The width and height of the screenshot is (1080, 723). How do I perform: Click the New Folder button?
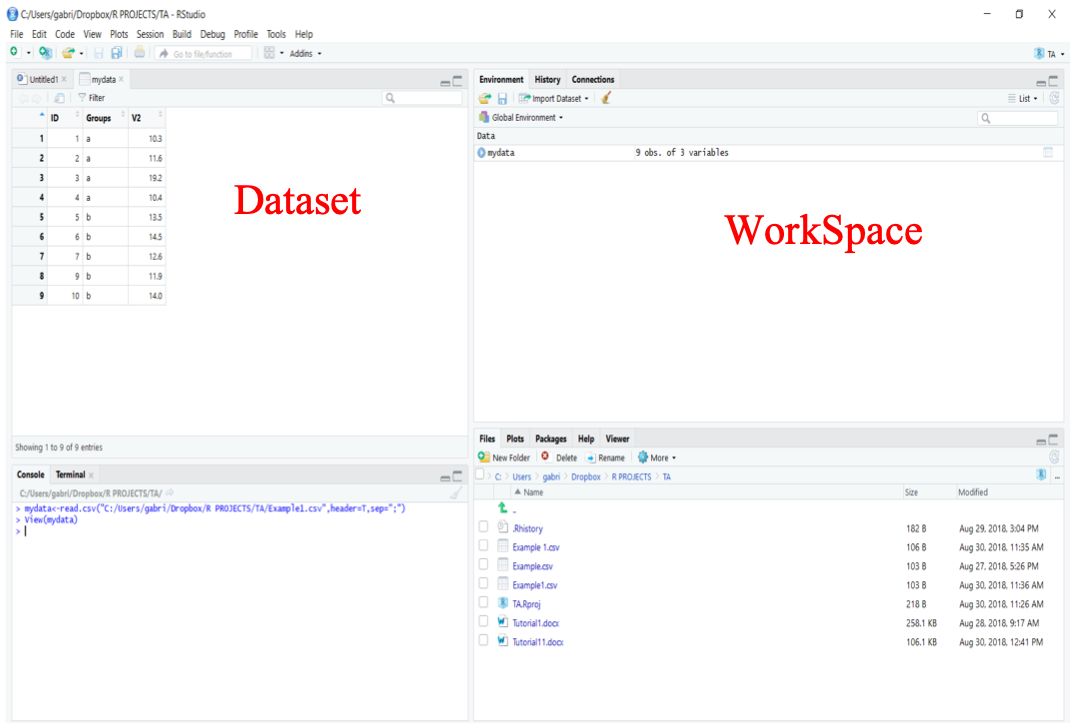coord(505,457)
